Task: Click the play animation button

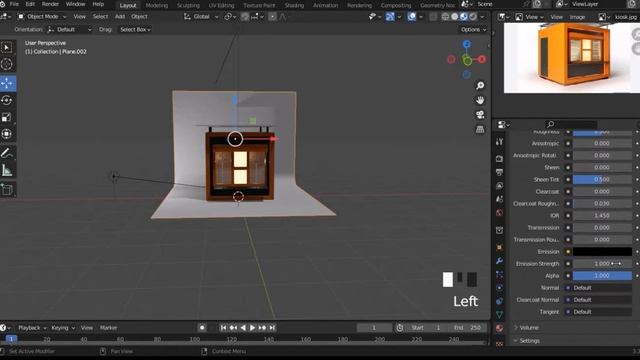Action: (253, 328)
